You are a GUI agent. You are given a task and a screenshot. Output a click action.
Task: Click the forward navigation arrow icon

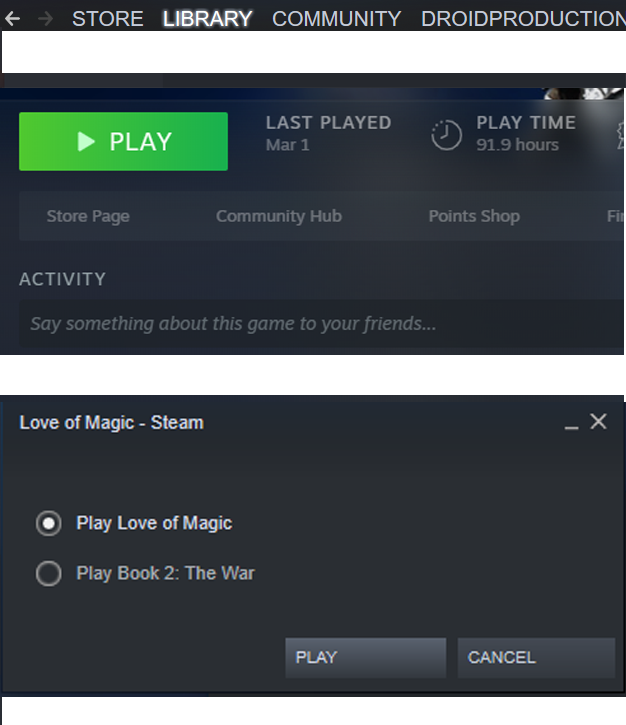[x=45, y=19]
